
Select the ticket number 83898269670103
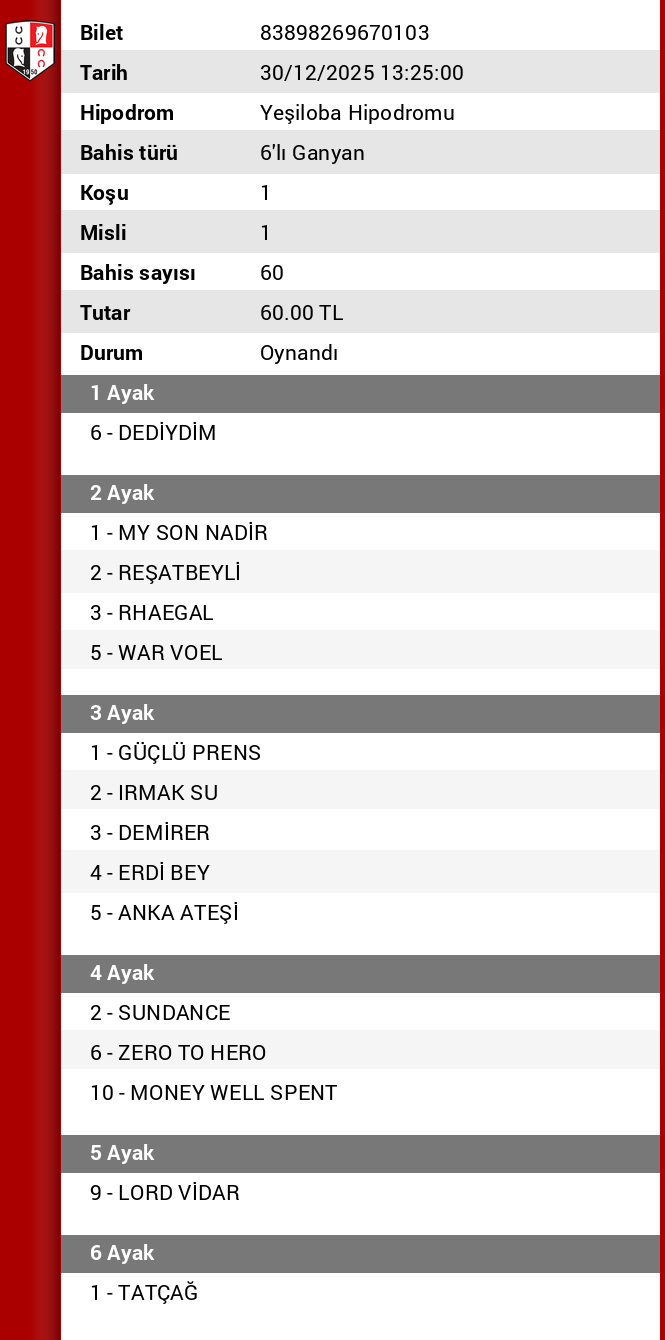coord(344,33)
